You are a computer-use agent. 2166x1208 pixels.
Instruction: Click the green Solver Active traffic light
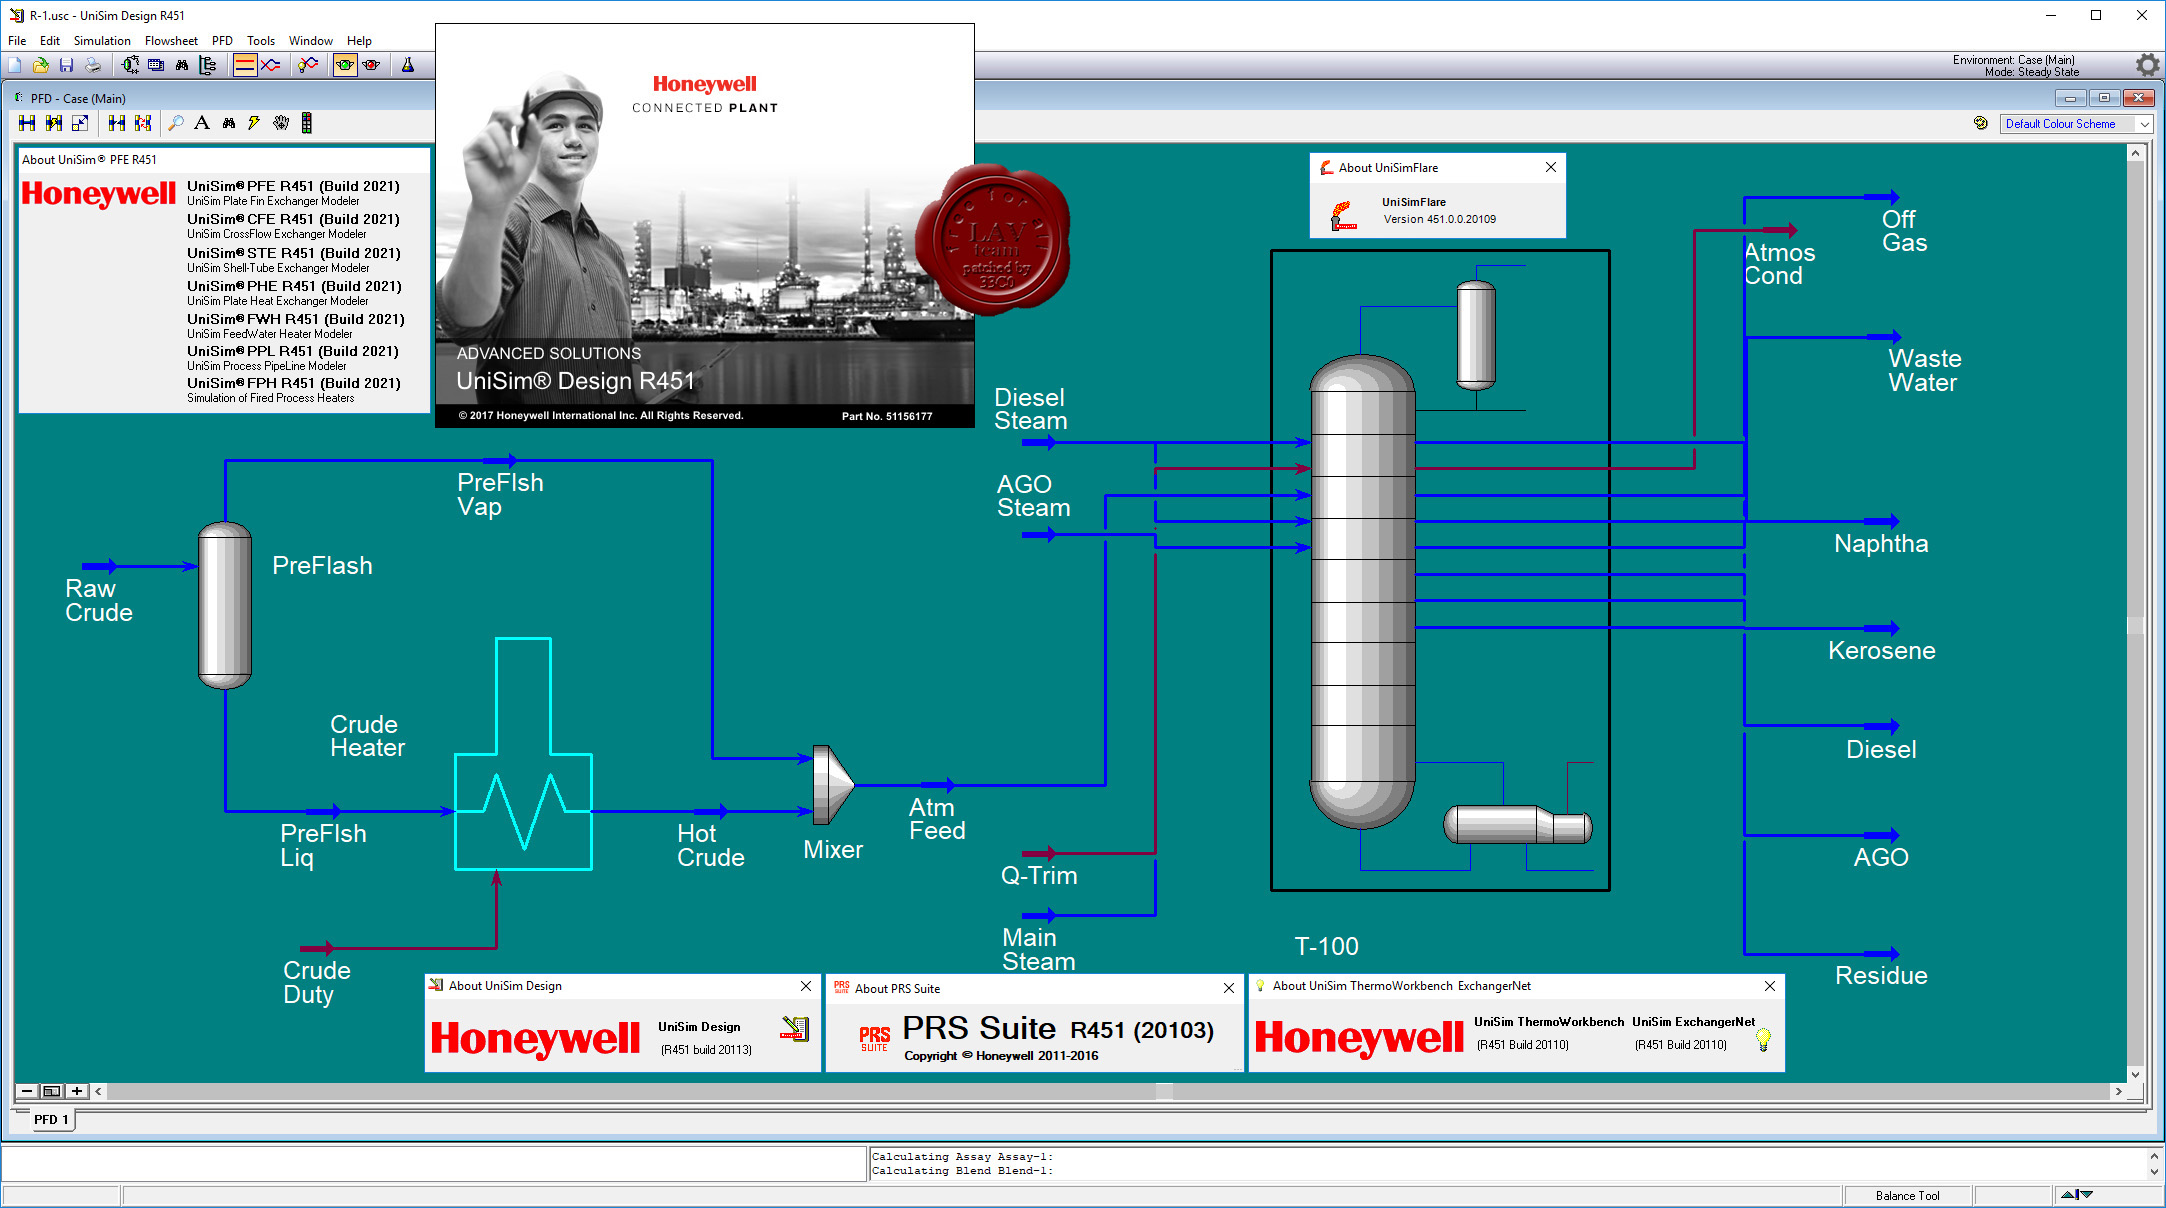345,65
